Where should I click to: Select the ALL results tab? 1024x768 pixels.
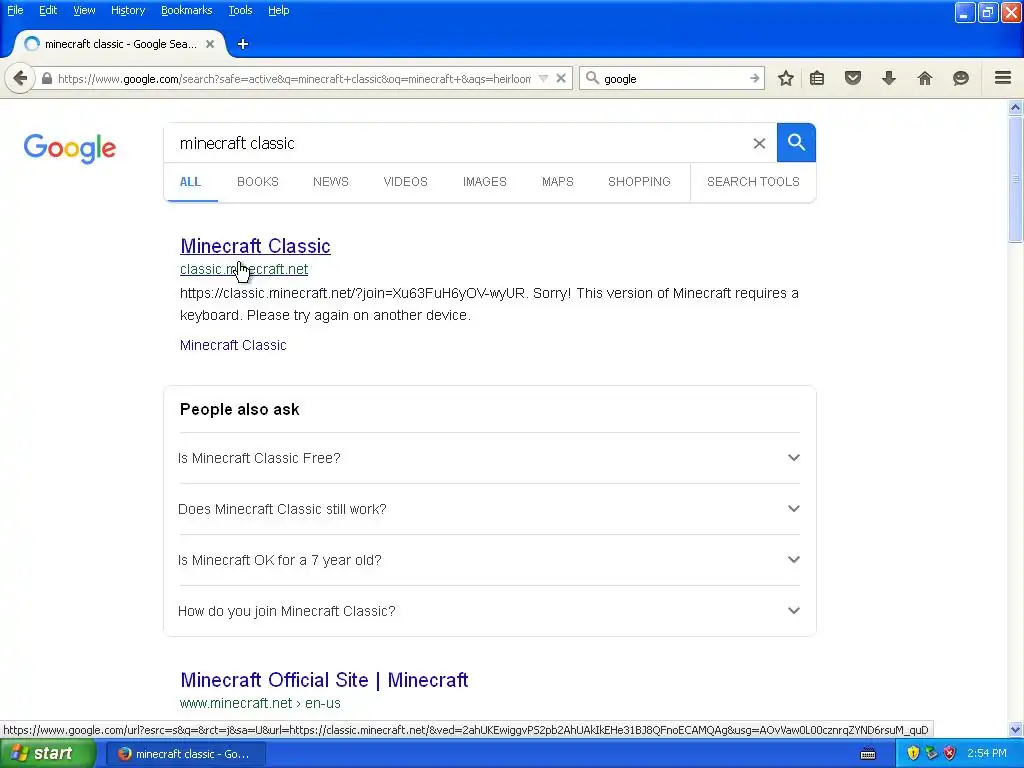point(190,182)
